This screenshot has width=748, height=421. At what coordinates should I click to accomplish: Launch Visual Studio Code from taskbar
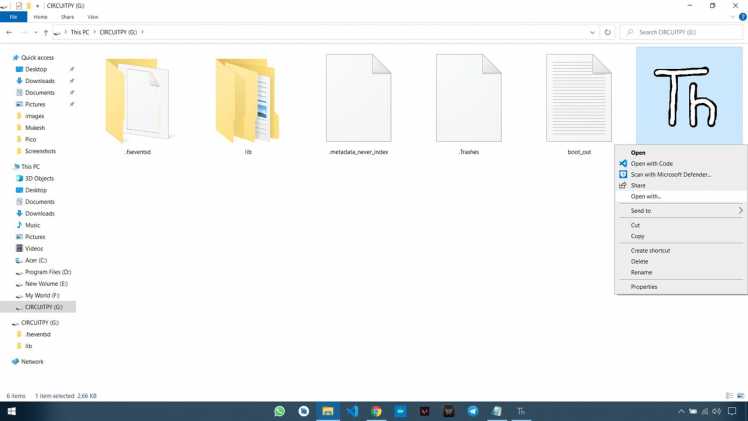click(x=352, y=411)
